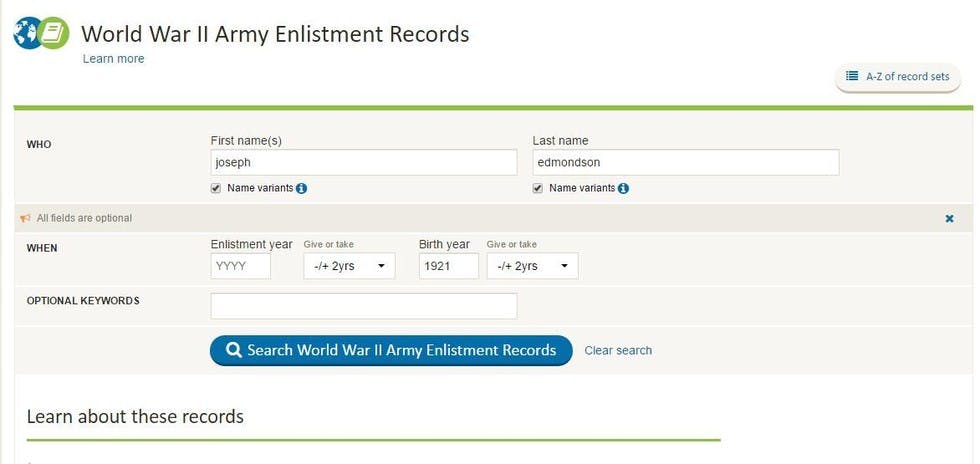Dismiss the 'All fields are optional' notice
This screenshot has width=980, height=464.
(x=949, y=218)
